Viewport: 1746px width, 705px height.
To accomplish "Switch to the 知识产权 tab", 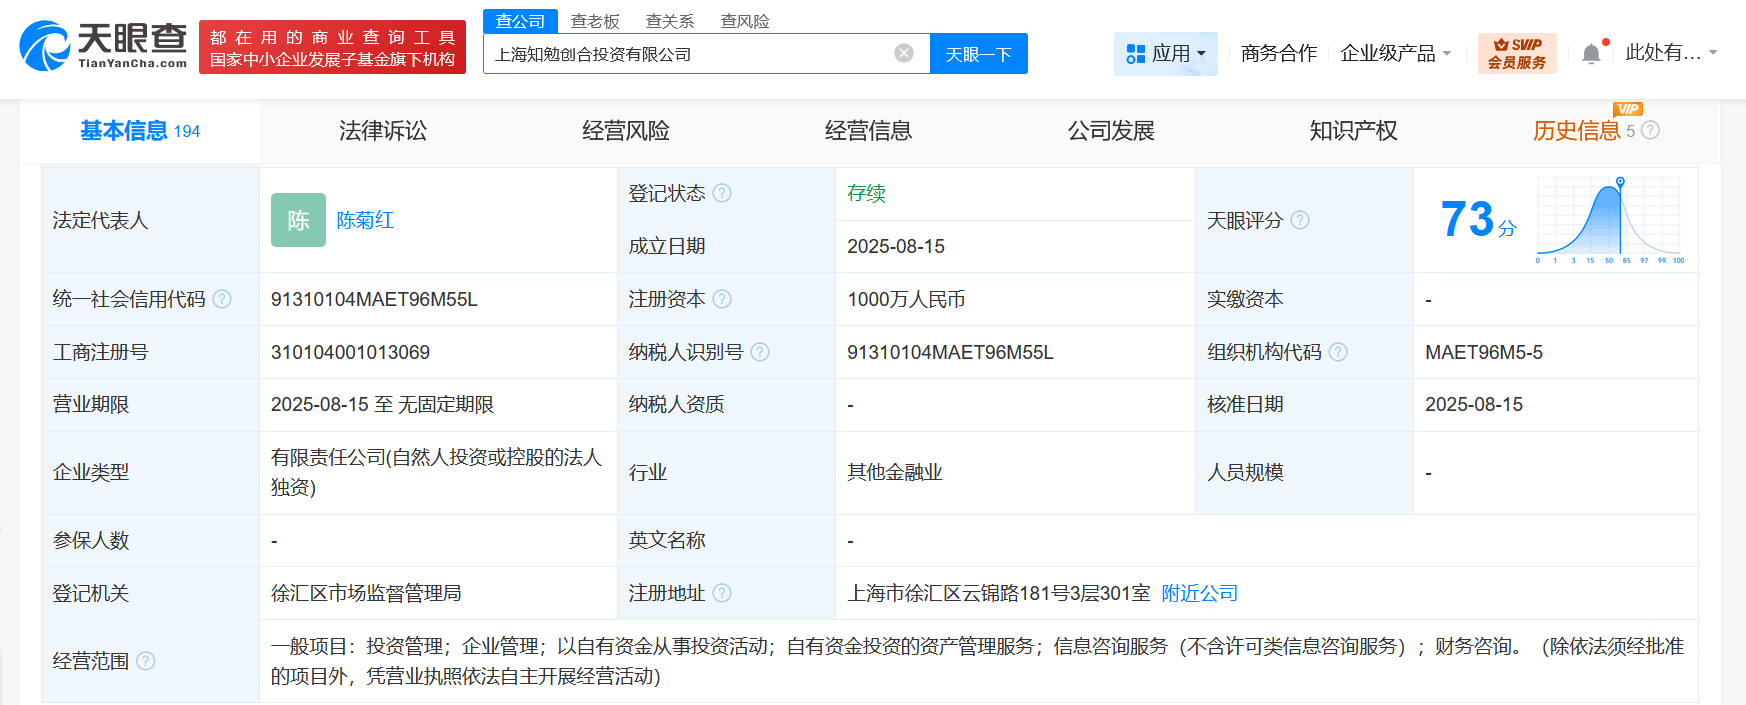I will (x=1354, y=131).
